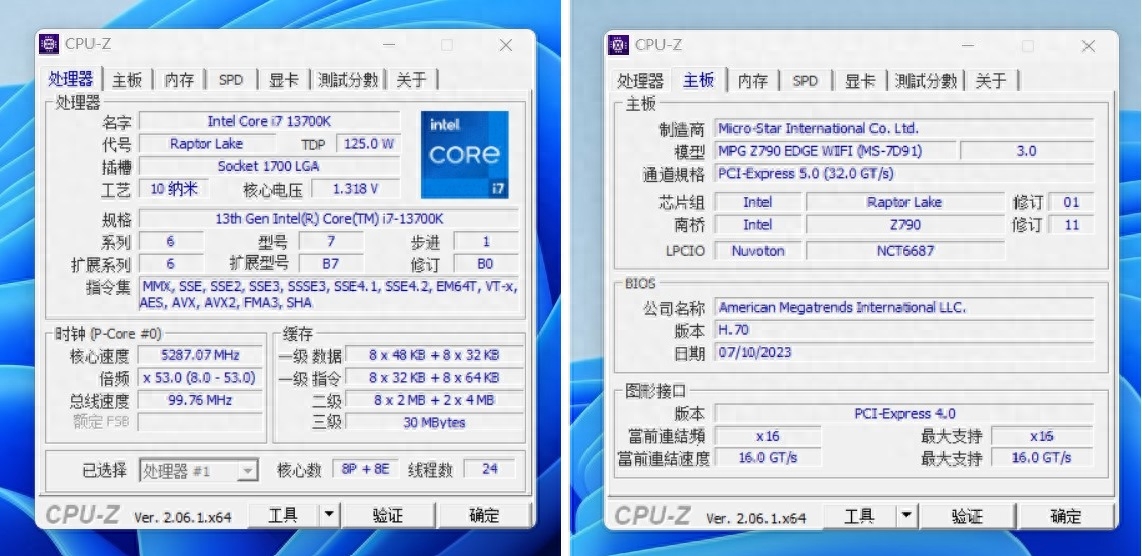Click the 8 x 32 KB + 8 x 64 KB cache
The height and width of the screenshot is (556, 1142).
coord(434,377)
